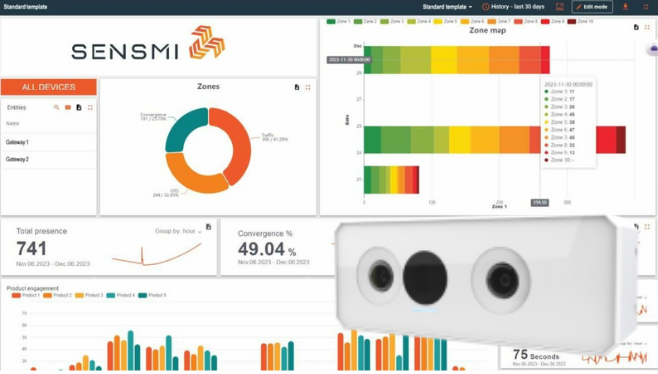Screen dimensions: 658x374
Task: Export data from Zones widget
Action: click(297, 87)
